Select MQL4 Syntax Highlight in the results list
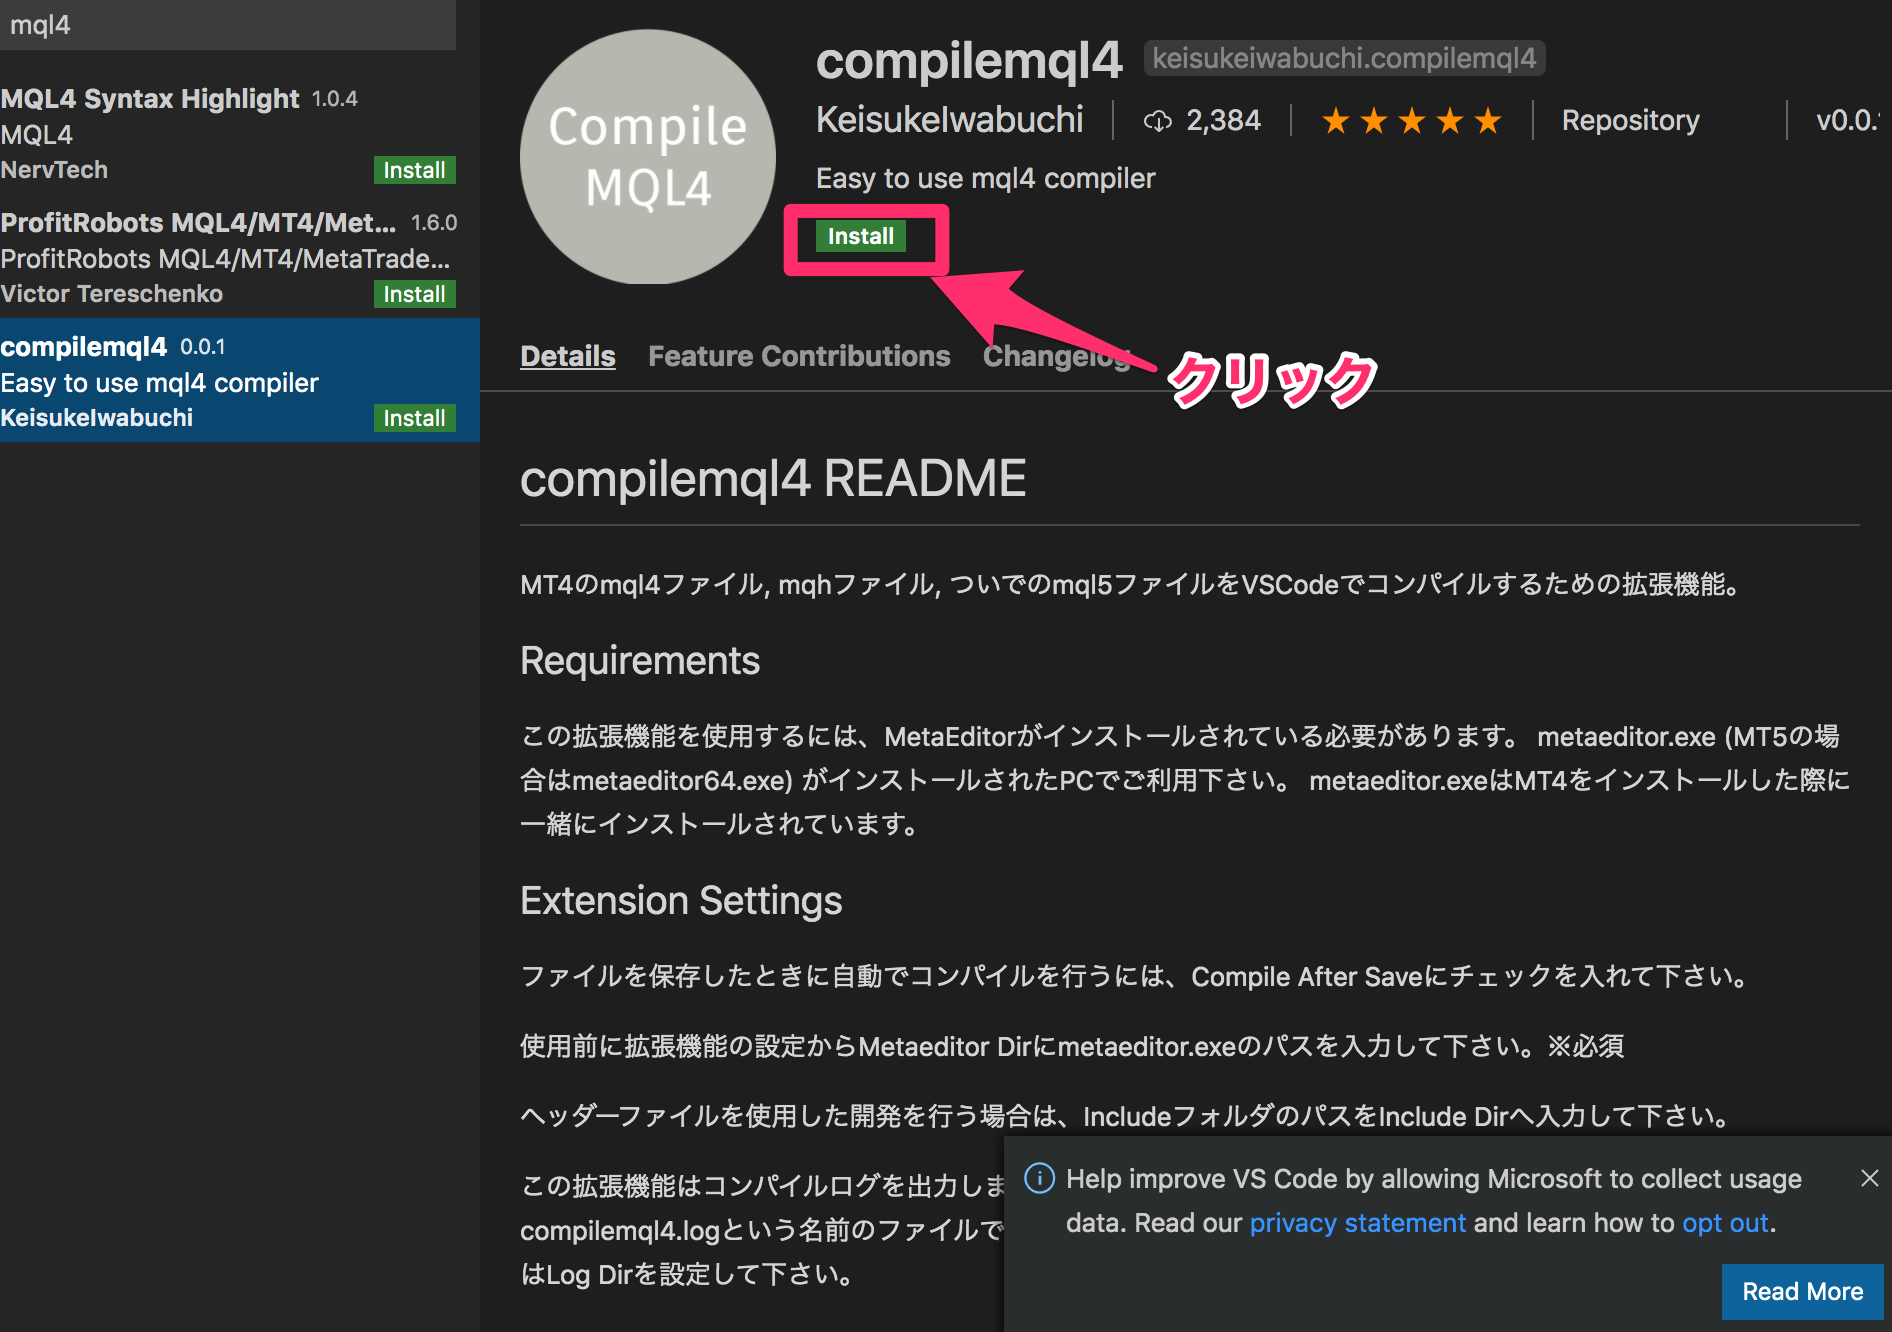Image resolution: width=1892 pixels, height=1332 pixels. (150, 98)
